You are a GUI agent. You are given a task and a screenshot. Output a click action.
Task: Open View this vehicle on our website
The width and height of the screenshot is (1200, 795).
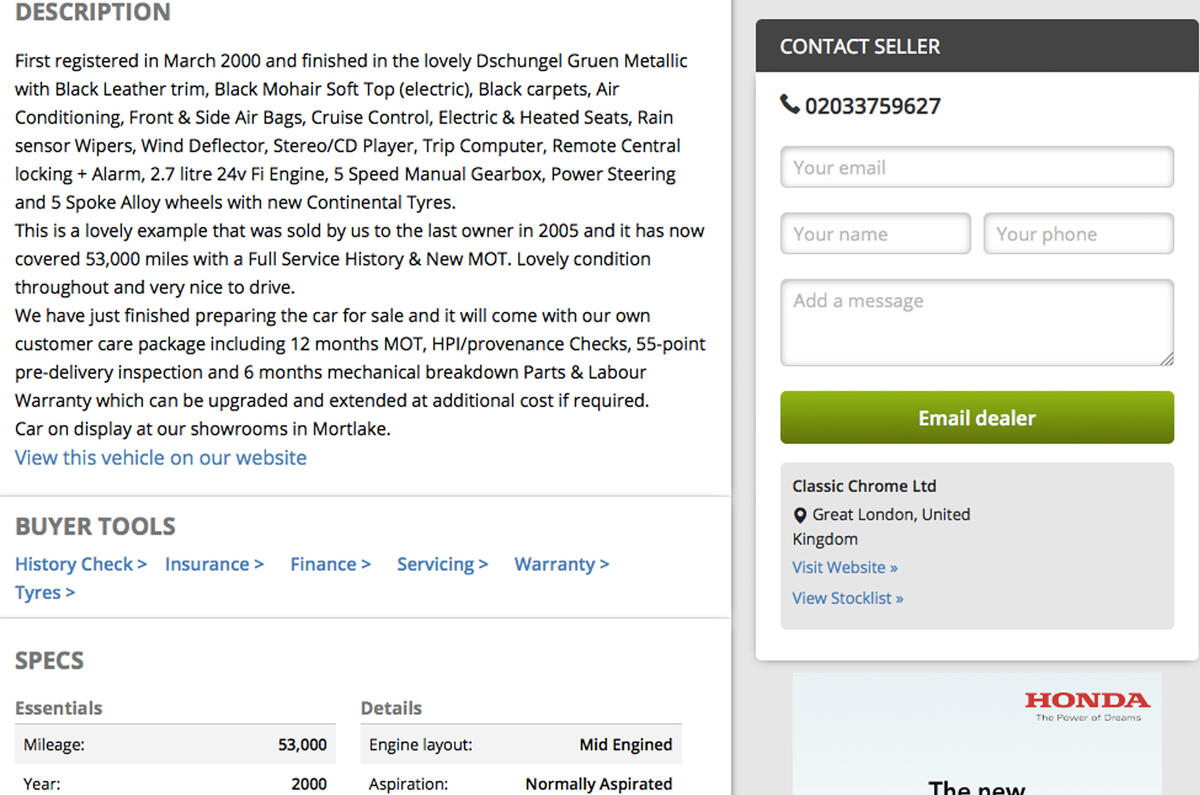click(x=160, y=458)
